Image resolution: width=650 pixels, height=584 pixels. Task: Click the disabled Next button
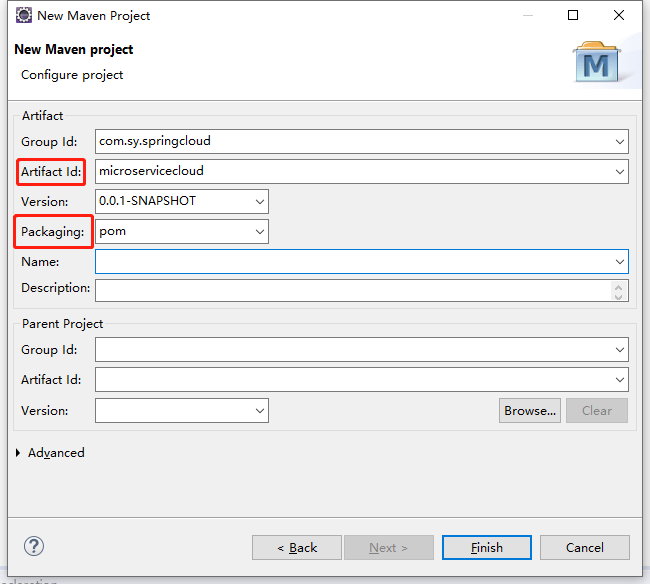(x=389, y=548)
